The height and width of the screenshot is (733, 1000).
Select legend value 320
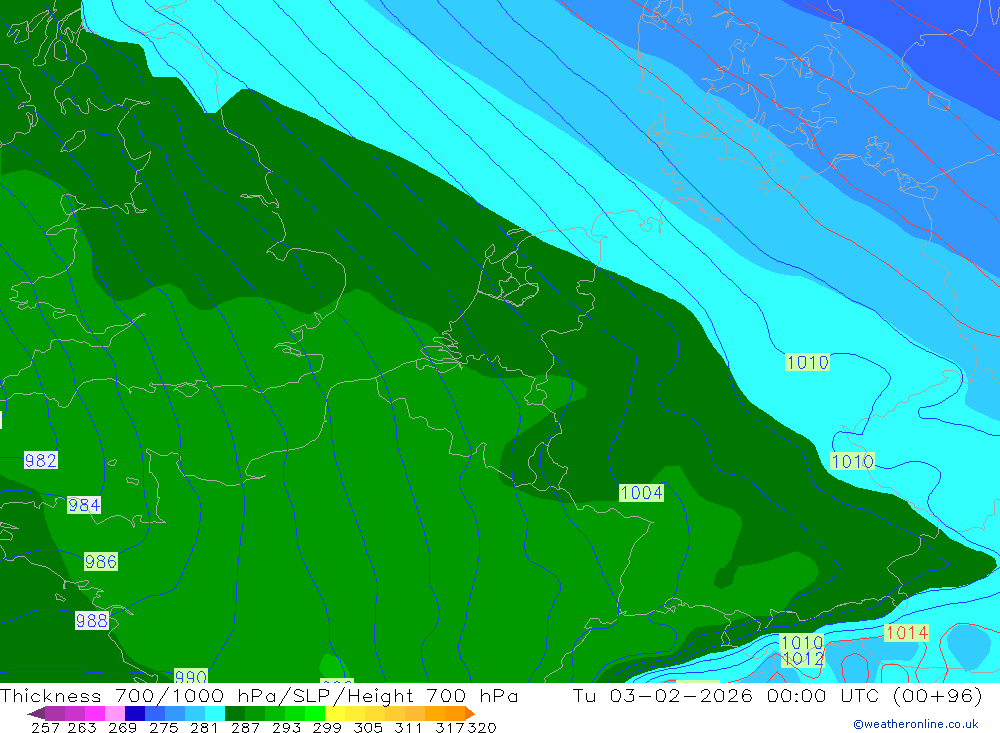pyautogui.click(x=482, y=728)
